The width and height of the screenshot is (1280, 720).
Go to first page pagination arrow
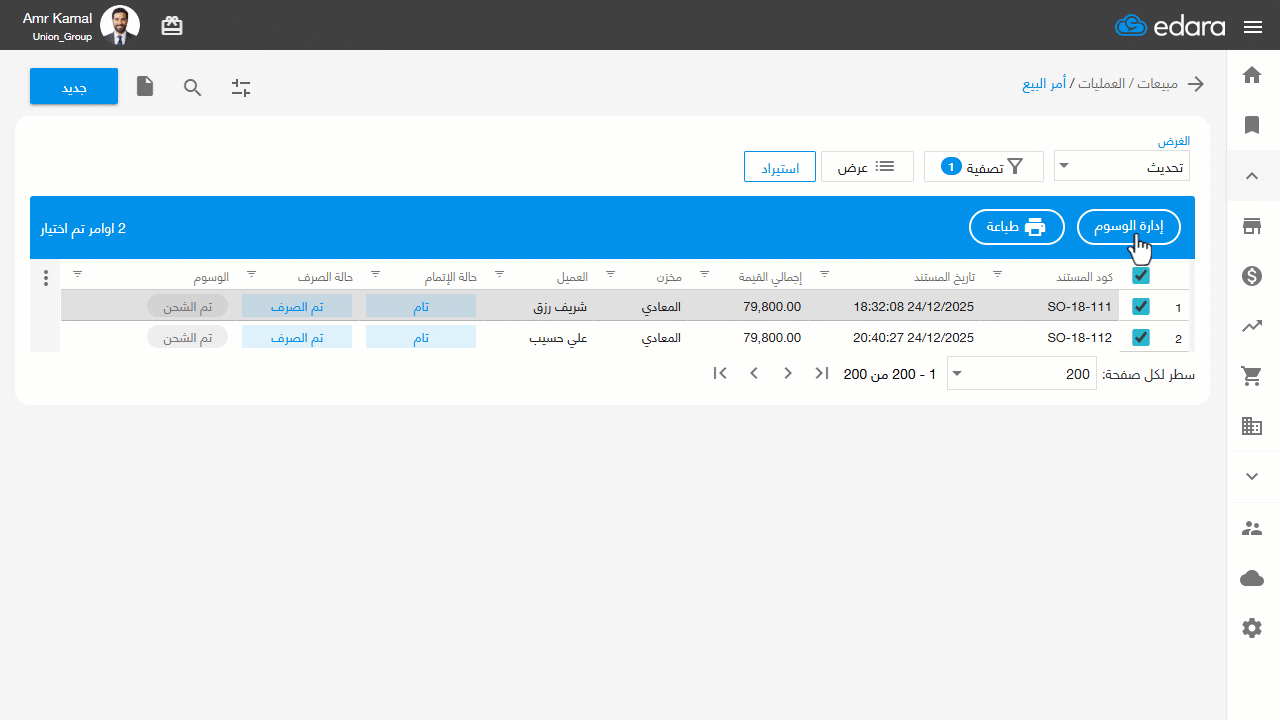pos(822,374)
